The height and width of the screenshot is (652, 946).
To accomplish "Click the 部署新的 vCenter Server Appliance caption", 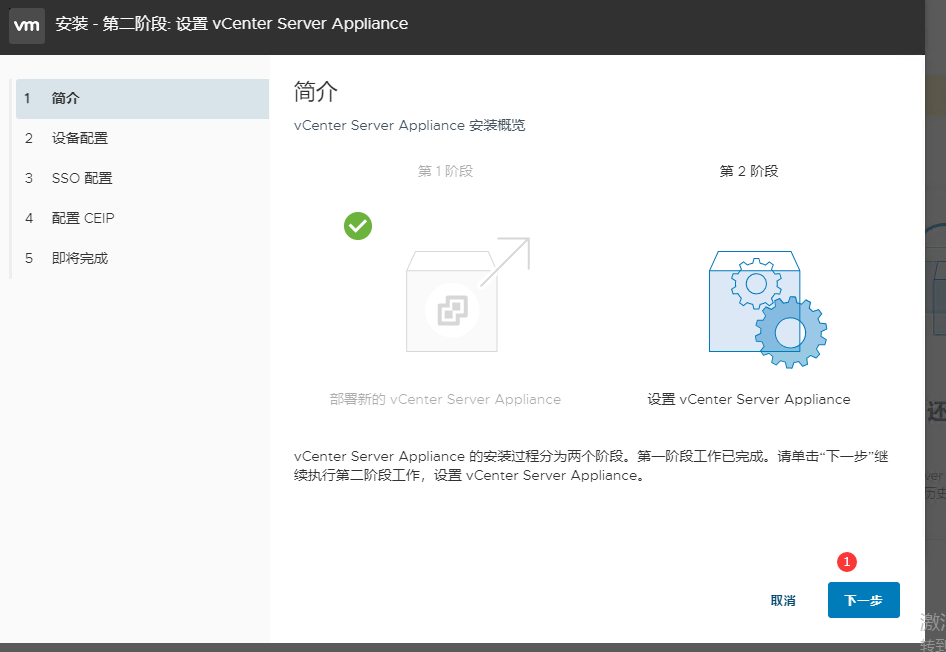I will tap(445, 399).
